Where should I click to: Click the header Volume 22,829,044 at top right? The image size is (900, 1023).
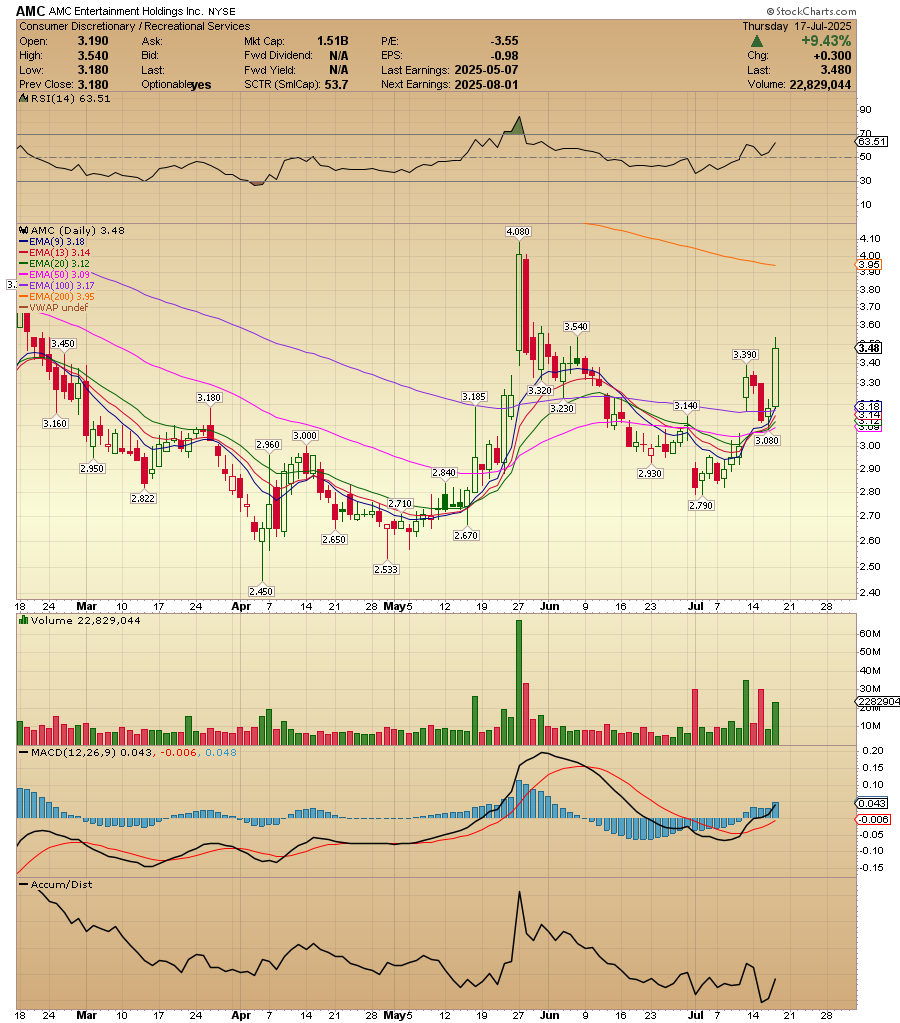[x=820, y=85]
